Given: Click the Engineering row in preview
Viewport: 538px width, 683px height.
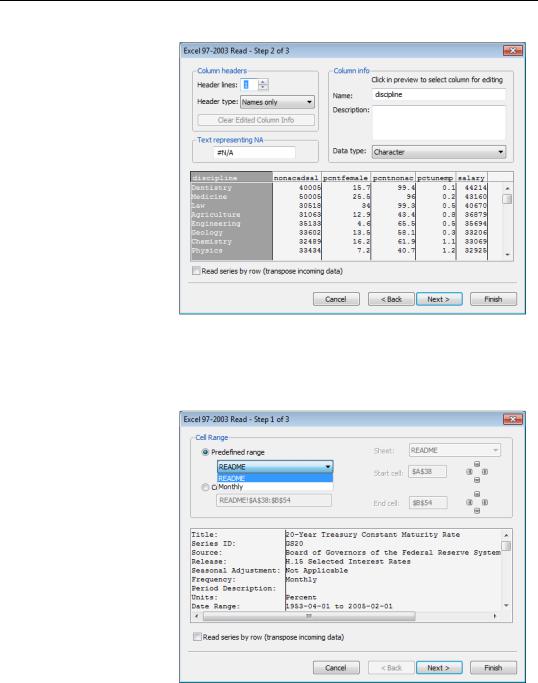Looking at the screenshot, I should click(x=339, y=223).
